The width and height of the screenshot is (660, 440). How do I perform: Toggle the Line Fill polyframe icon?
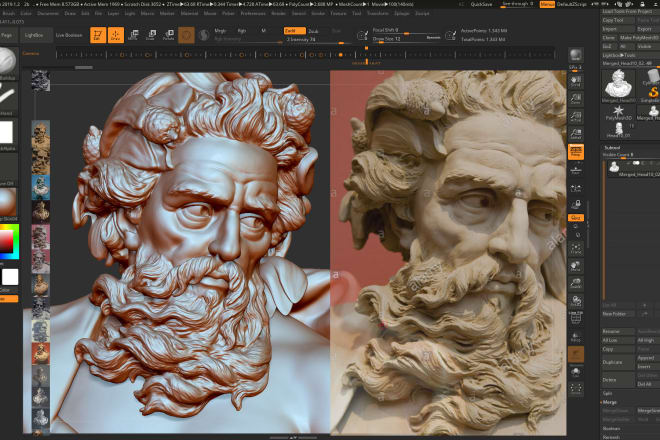click(x=576, y=318)
